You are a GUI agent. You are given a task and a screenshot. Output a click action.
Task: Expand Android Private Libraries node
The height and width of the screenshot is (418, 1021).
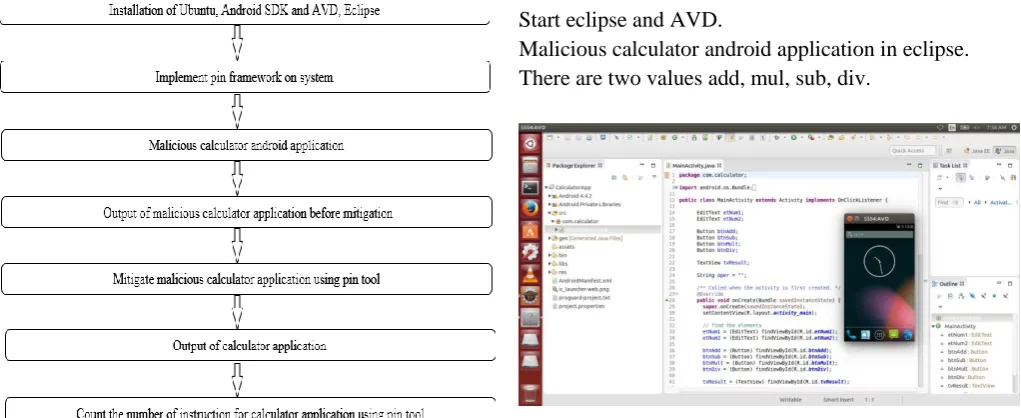click(551, 204)
